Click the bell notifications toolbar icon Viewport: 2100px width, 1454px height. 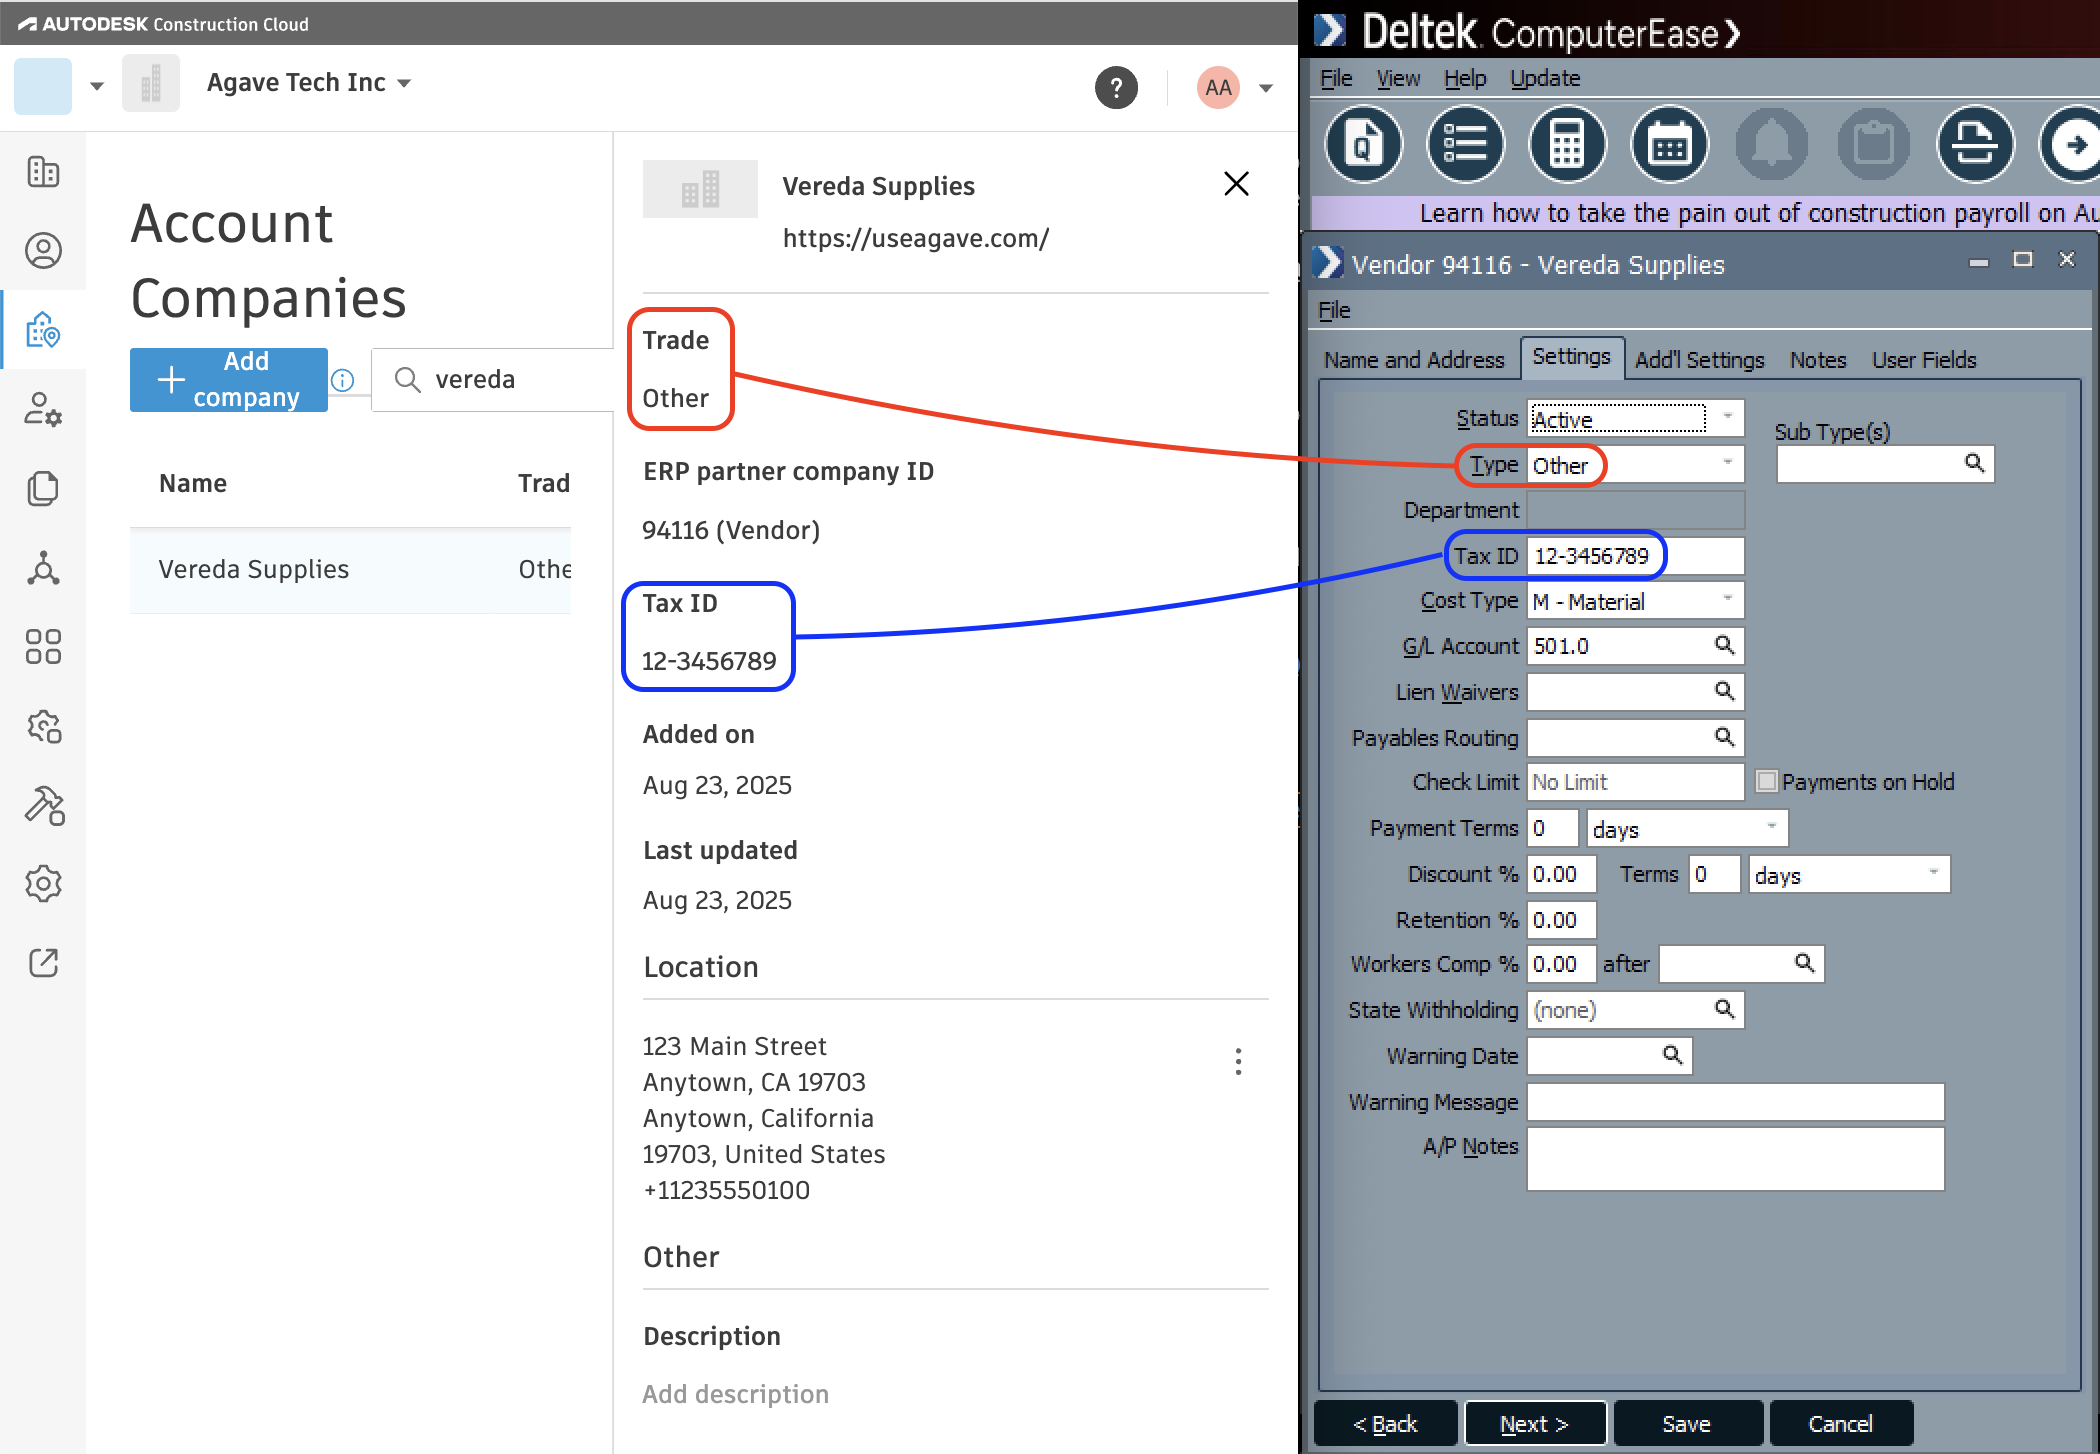tap(1772, 145)
